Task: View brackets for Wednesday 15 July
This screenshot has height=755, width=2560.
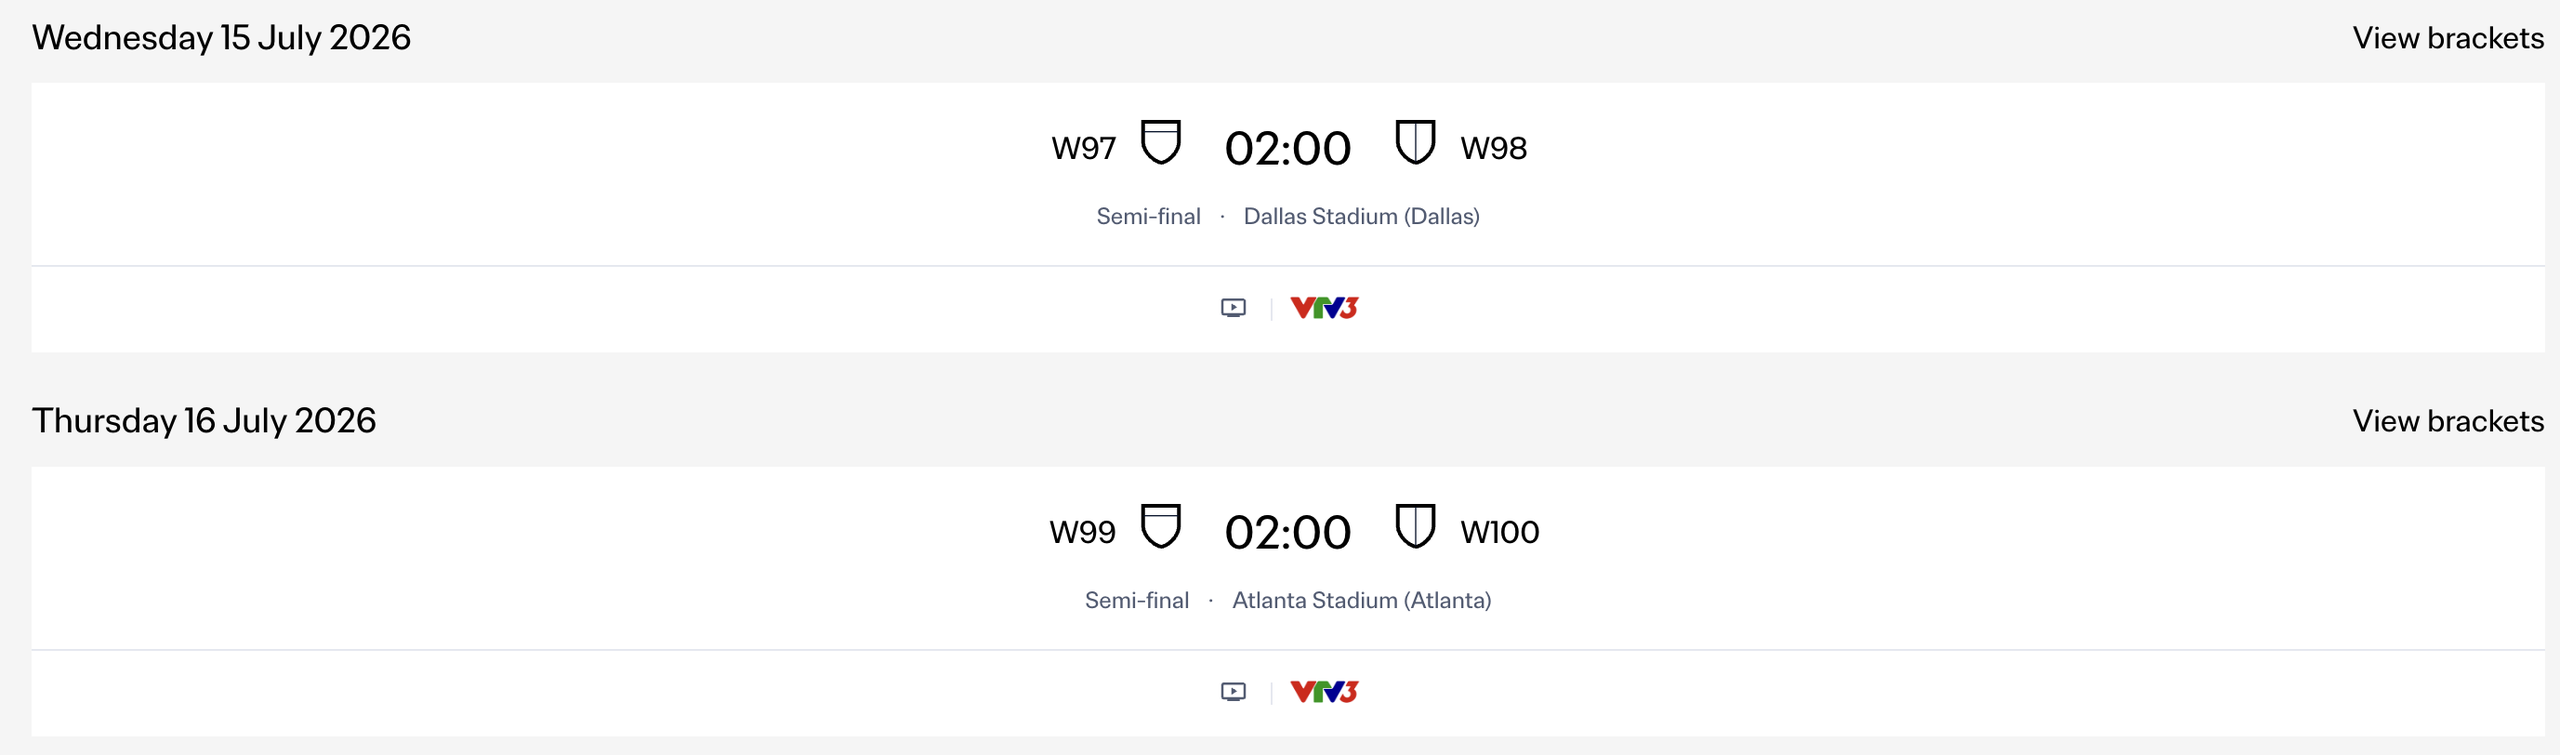Action: pos(2447,38)
